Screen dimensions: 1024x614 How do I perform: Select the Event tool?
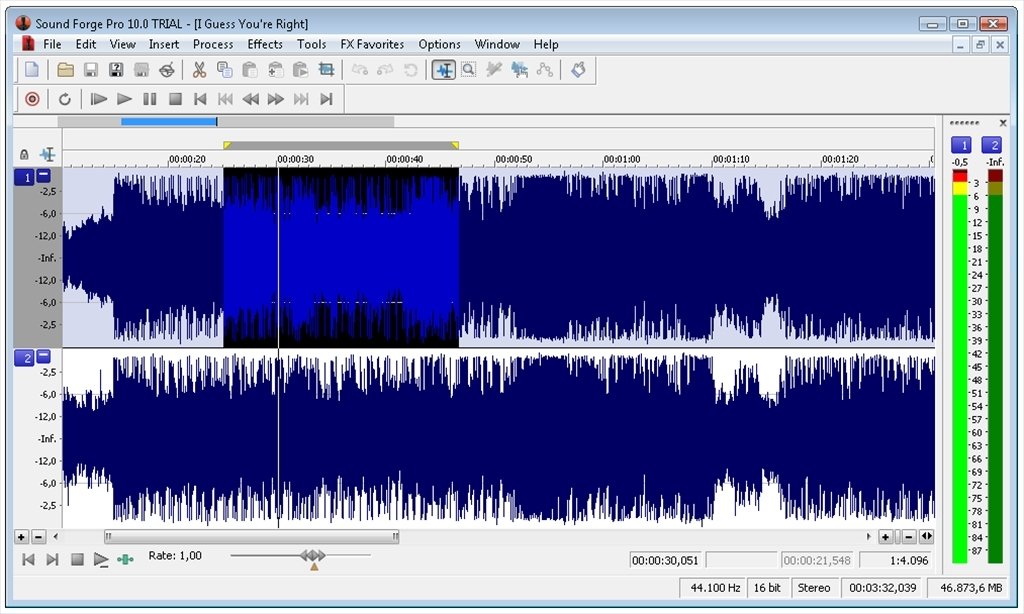pos(520,69)
